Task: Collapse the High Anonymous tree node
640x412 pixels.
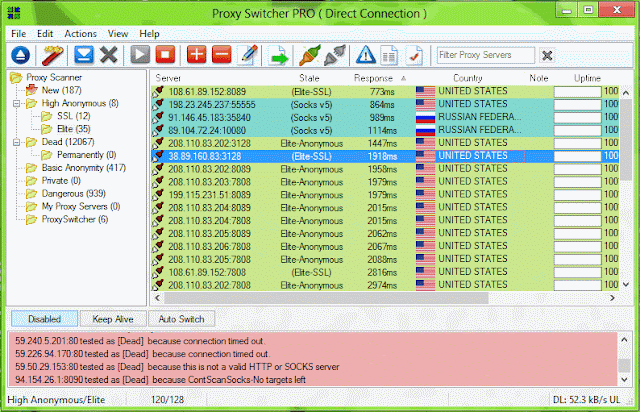Action: coord(16,103)
